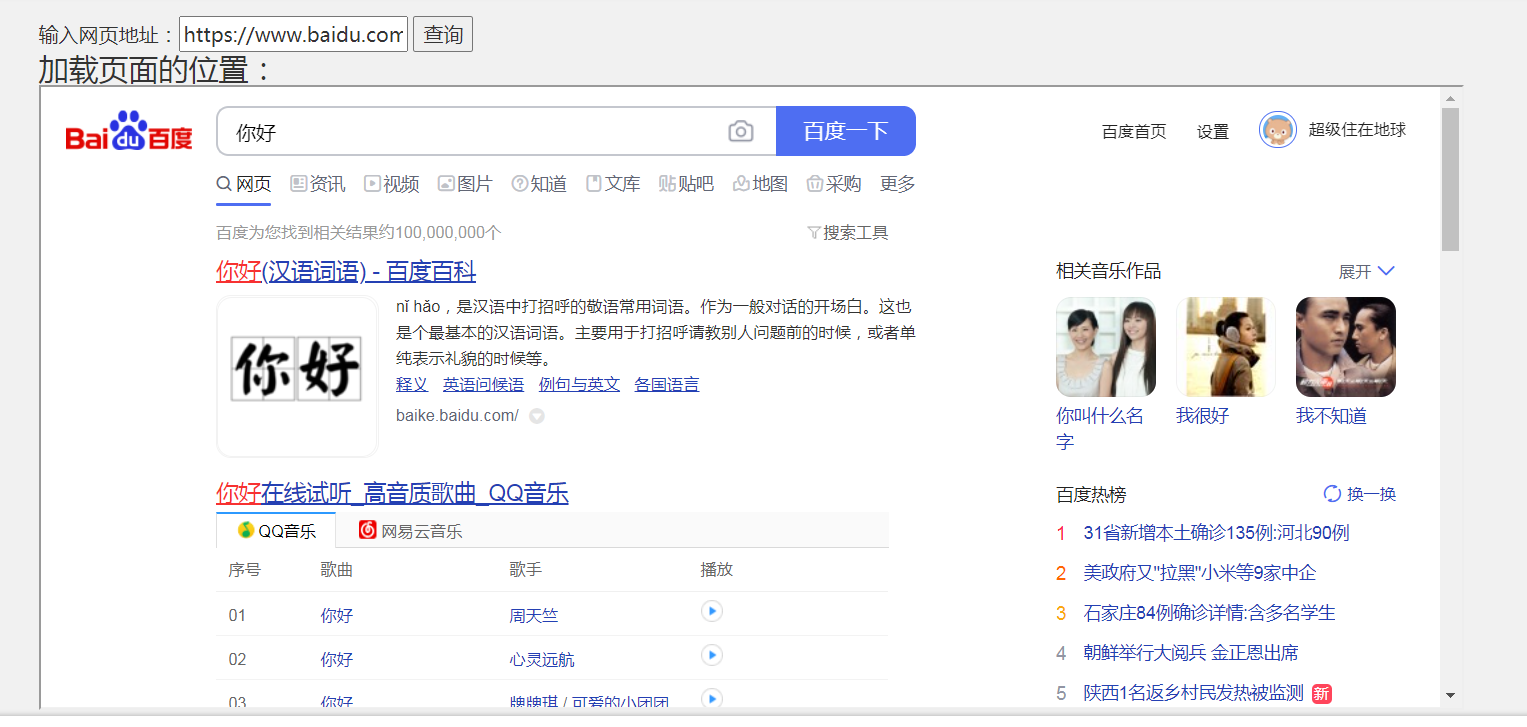Open hot item 31省新增本土确诊135例
Image resolution: width=1527 pixels, height=727 pixels.
pyautogui.click(x=1216, y=533)
